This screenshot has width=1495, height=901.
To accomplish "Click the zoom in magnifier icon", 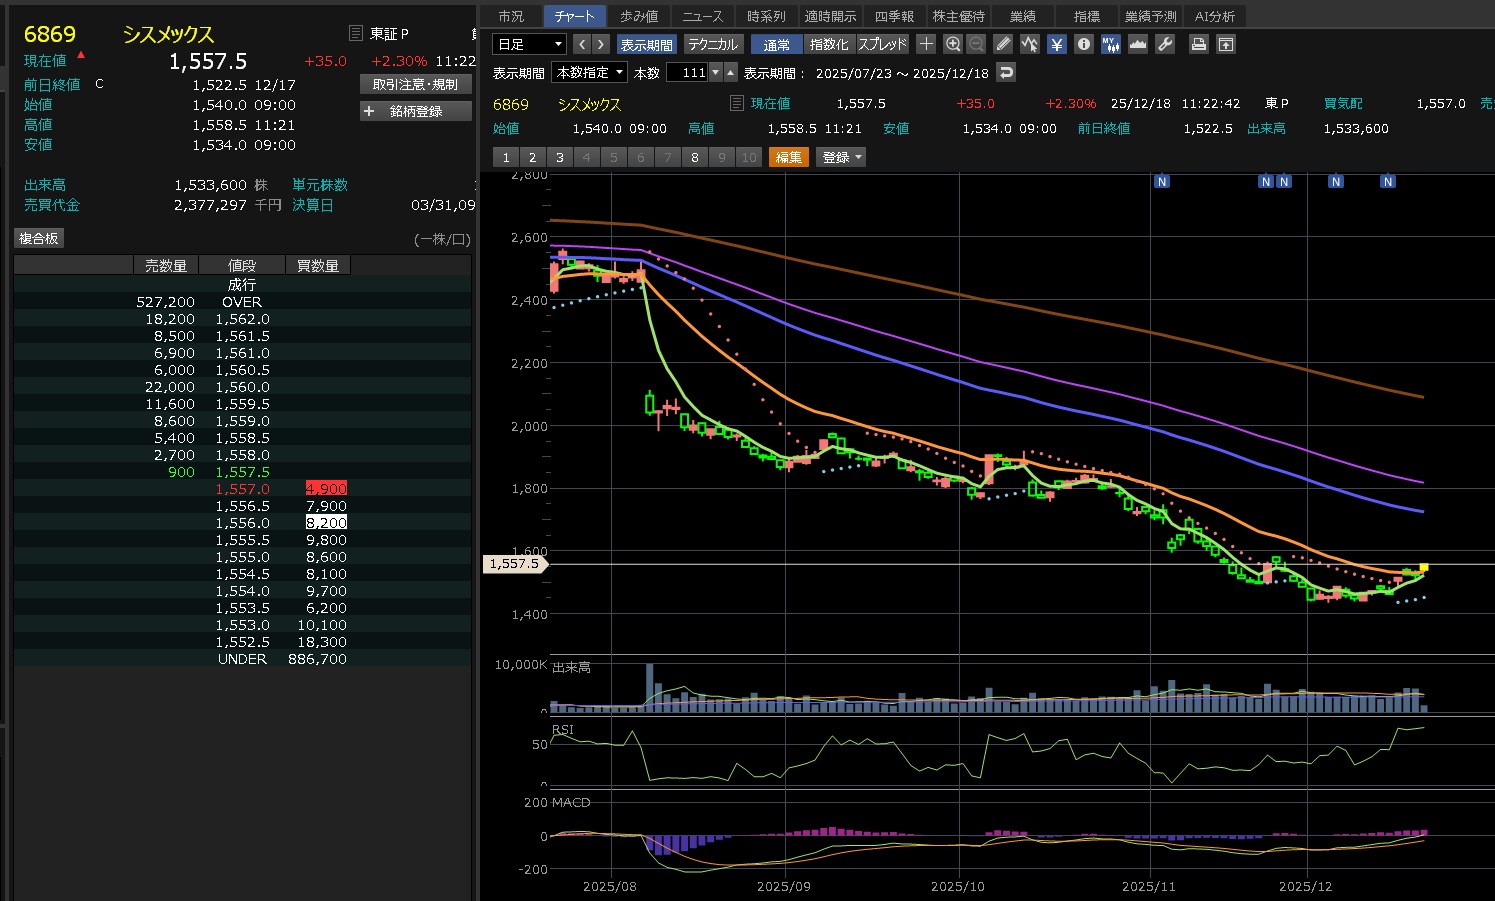I will (952, 44).
